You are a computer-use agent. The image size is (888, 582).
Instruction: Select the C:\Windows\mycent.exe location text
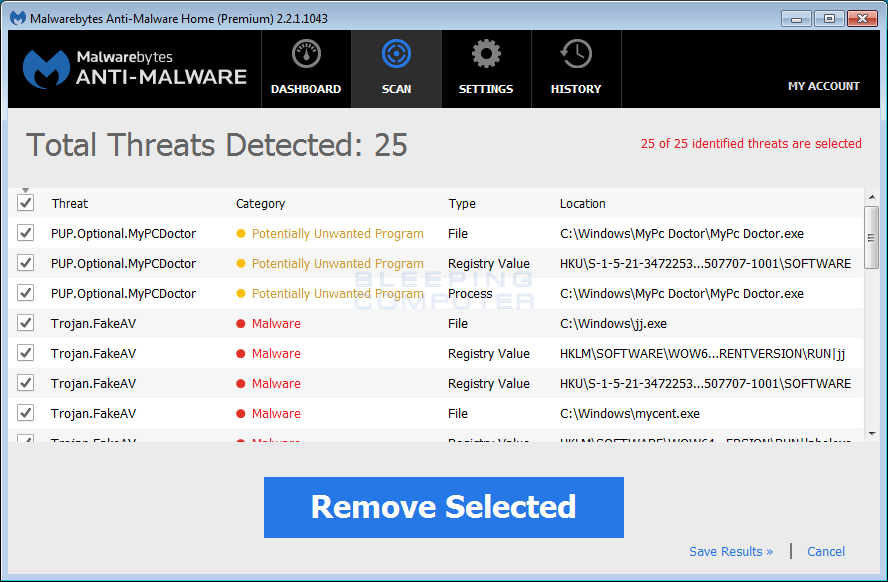630,413
